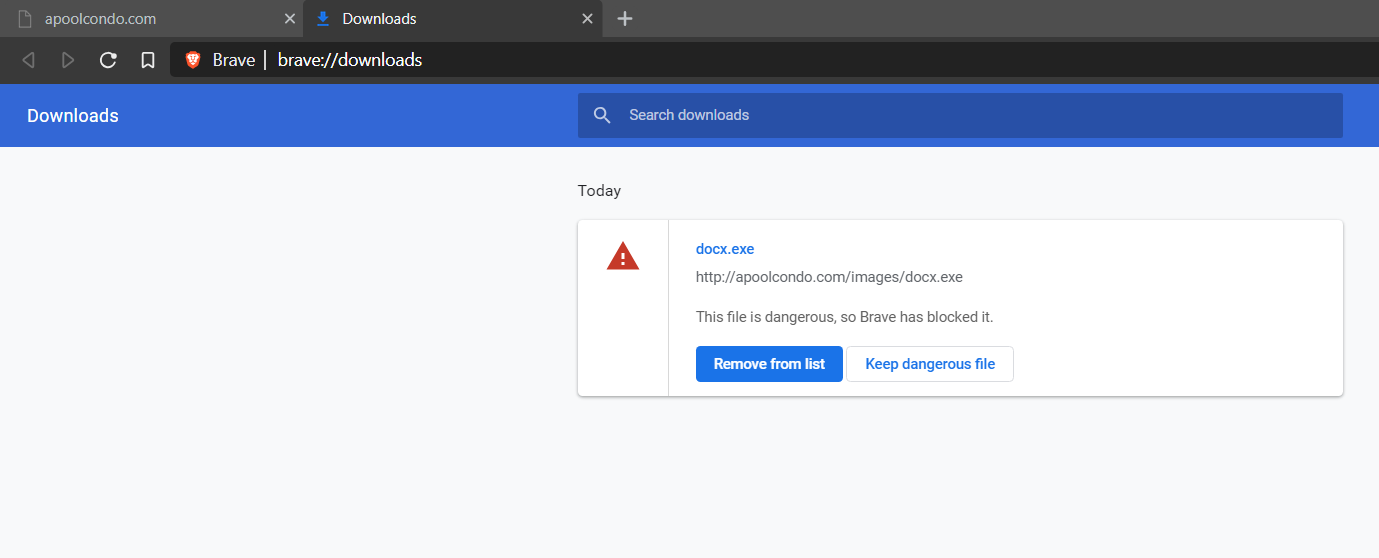This screenshot has width=1379, height=558.
Task: Click the Keep dangerous file button
Action: tap(929, 364)
